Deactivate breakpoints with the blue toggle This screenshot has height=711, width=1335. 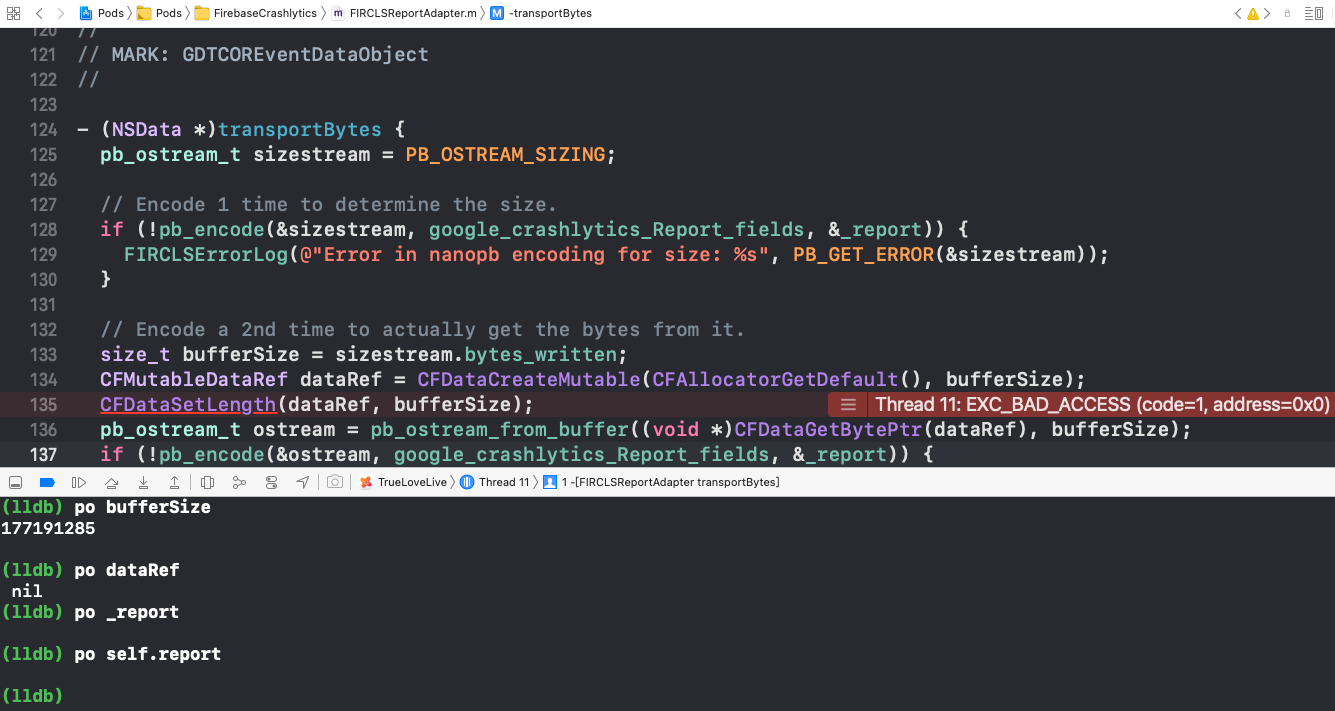pyautogui.click(x=46, y=482)
